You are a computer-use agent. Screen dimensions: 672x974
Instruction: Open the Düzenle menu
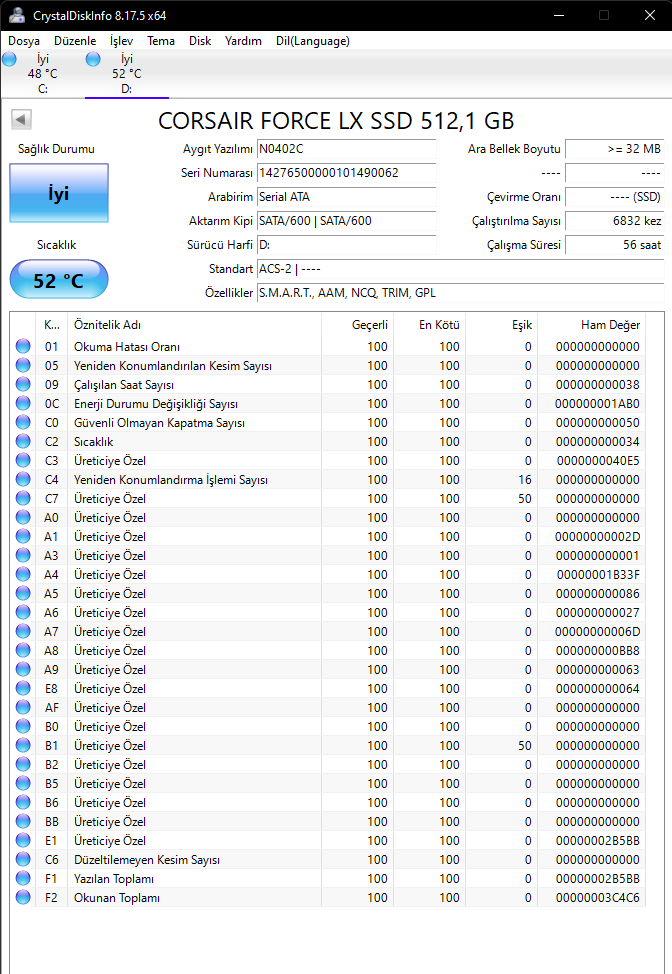pos(75,41)
